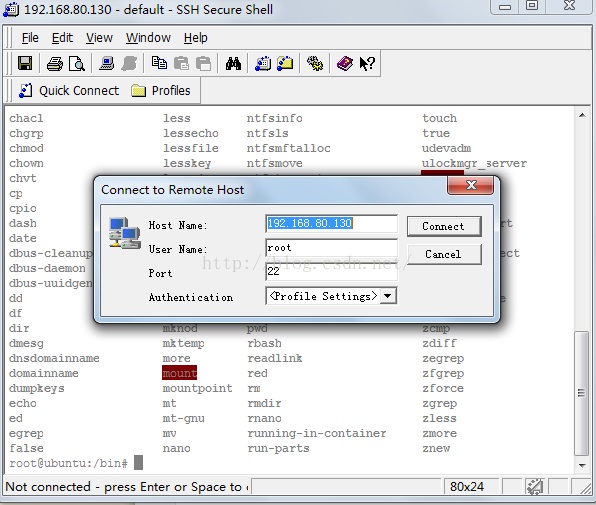Click 'ntfsinfo' in terminal listing
Image resolution: width=596 pixels, height=505 pixels.
274,119
